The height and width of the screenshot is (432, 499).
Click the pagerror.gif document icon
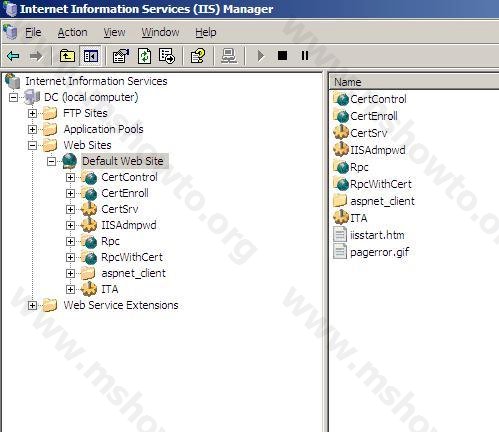[340, 251]
